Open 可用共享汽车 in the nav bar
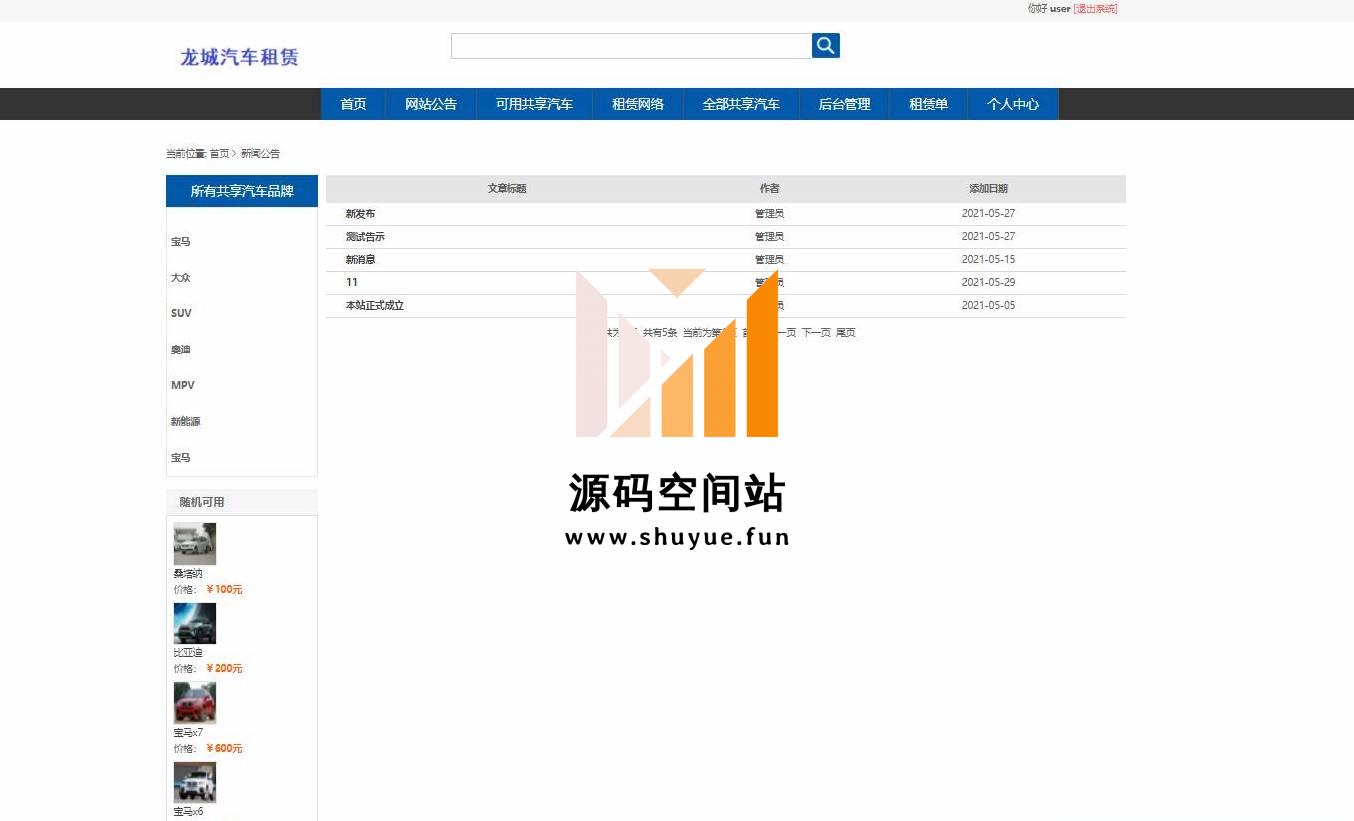1354x821 pixels. [x=534, y=104]
